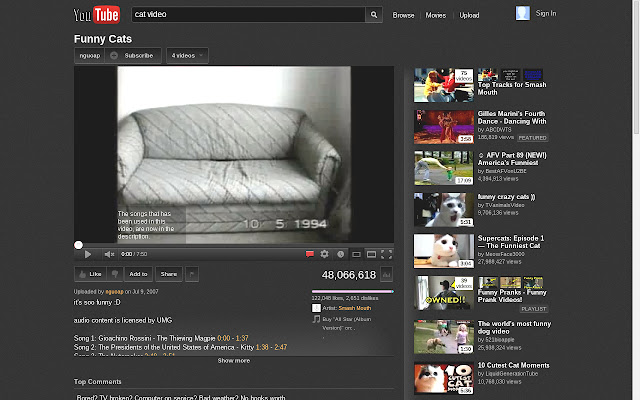The image size is (640, 400).
Task: Open the Smash Mouth artist link
Action: [x=354, y=307]
